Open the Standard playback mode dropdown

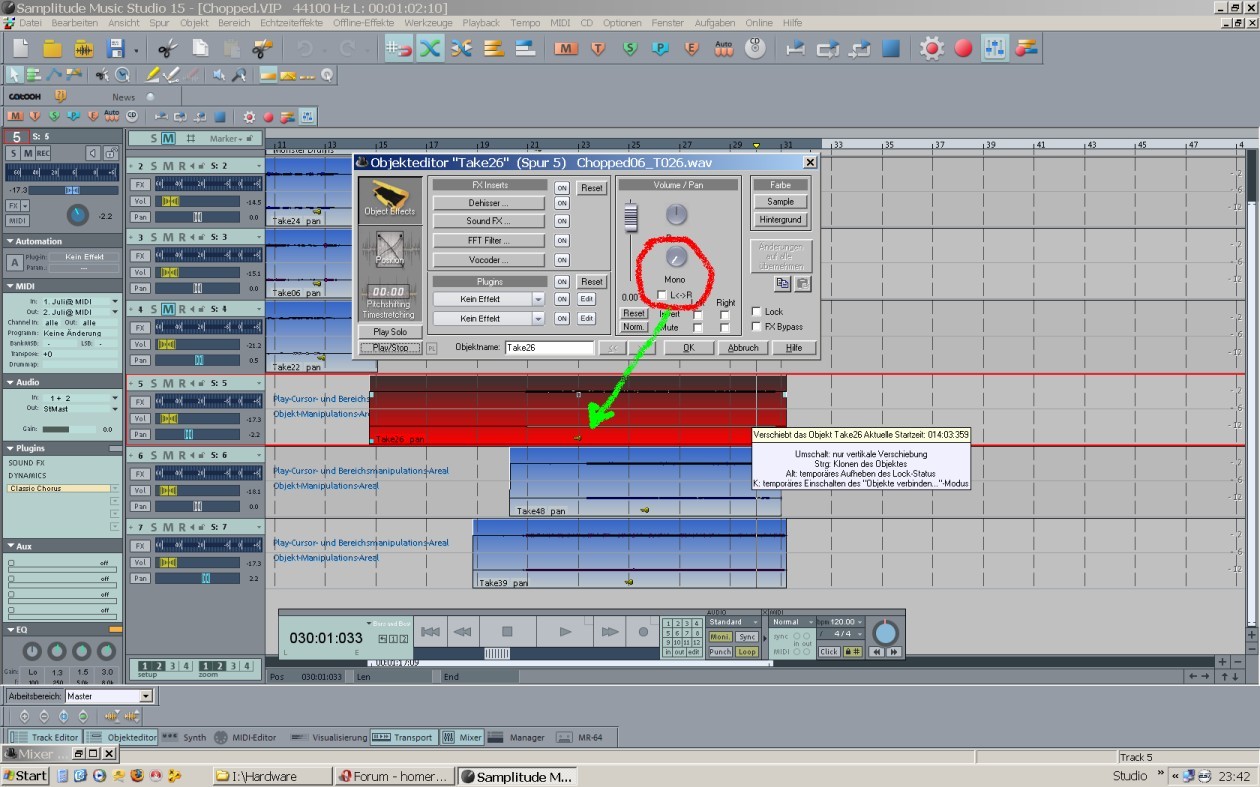[734, 622]
